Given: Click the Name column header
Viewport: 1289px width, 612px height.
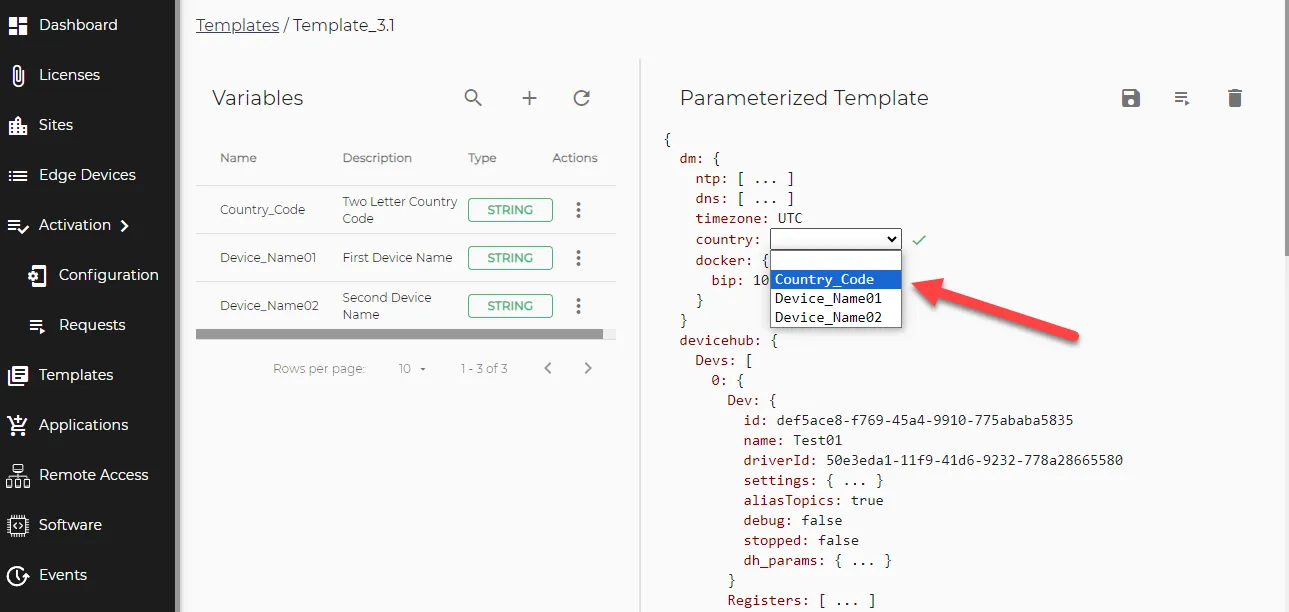Looking at the screenshot, I should click(x=238, y=158).
